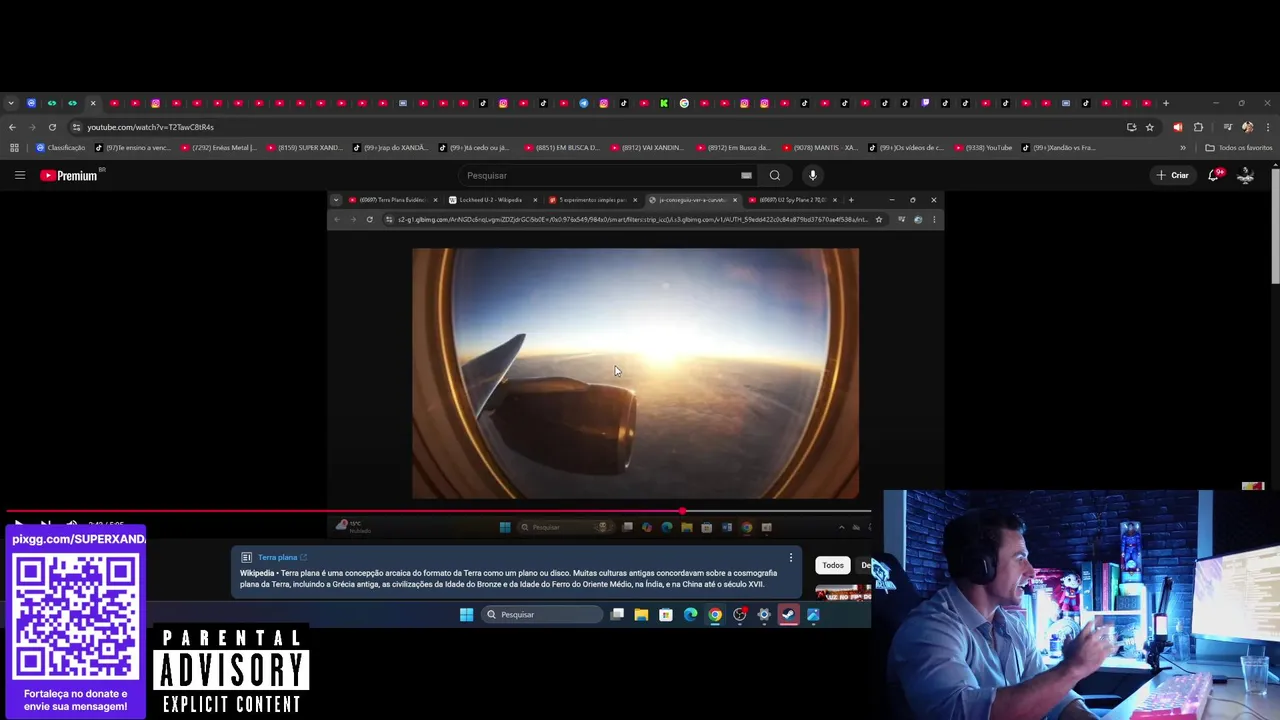Viewport: 1280px width, 720px height.
Task: Bookmark this page with the star
Action: tap(1150, 127)
